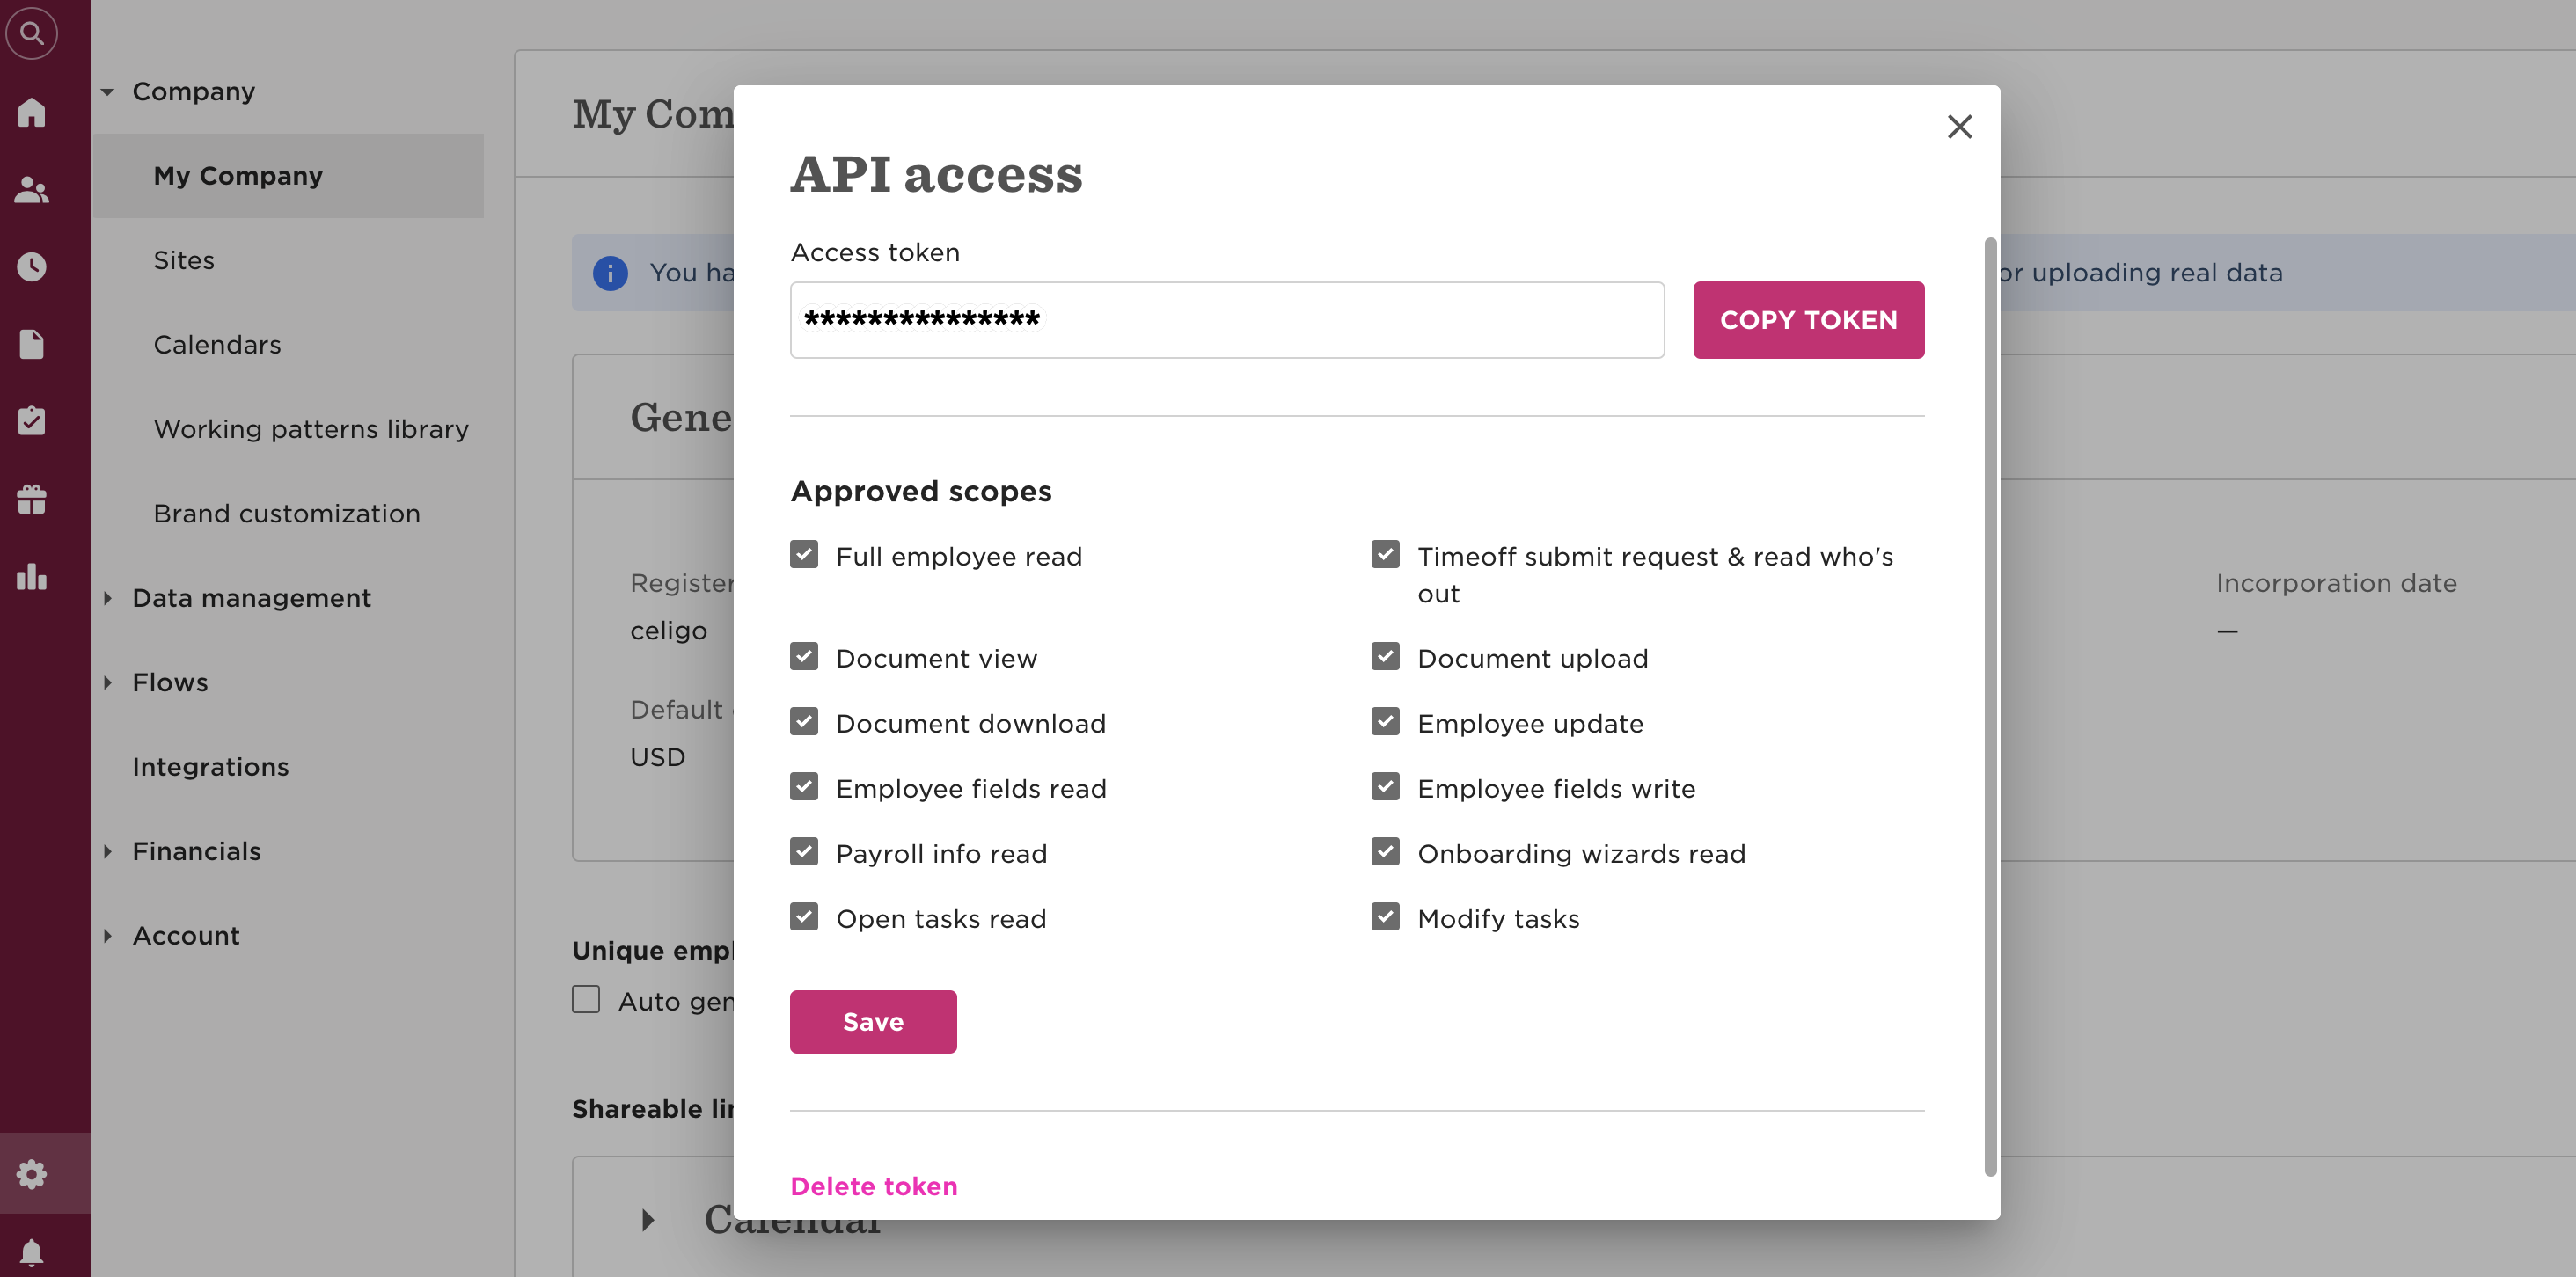This screenshot has height=1277, width=2576.
Task: Open the People icon in the sidebar
Action: [x=32, y=189]
